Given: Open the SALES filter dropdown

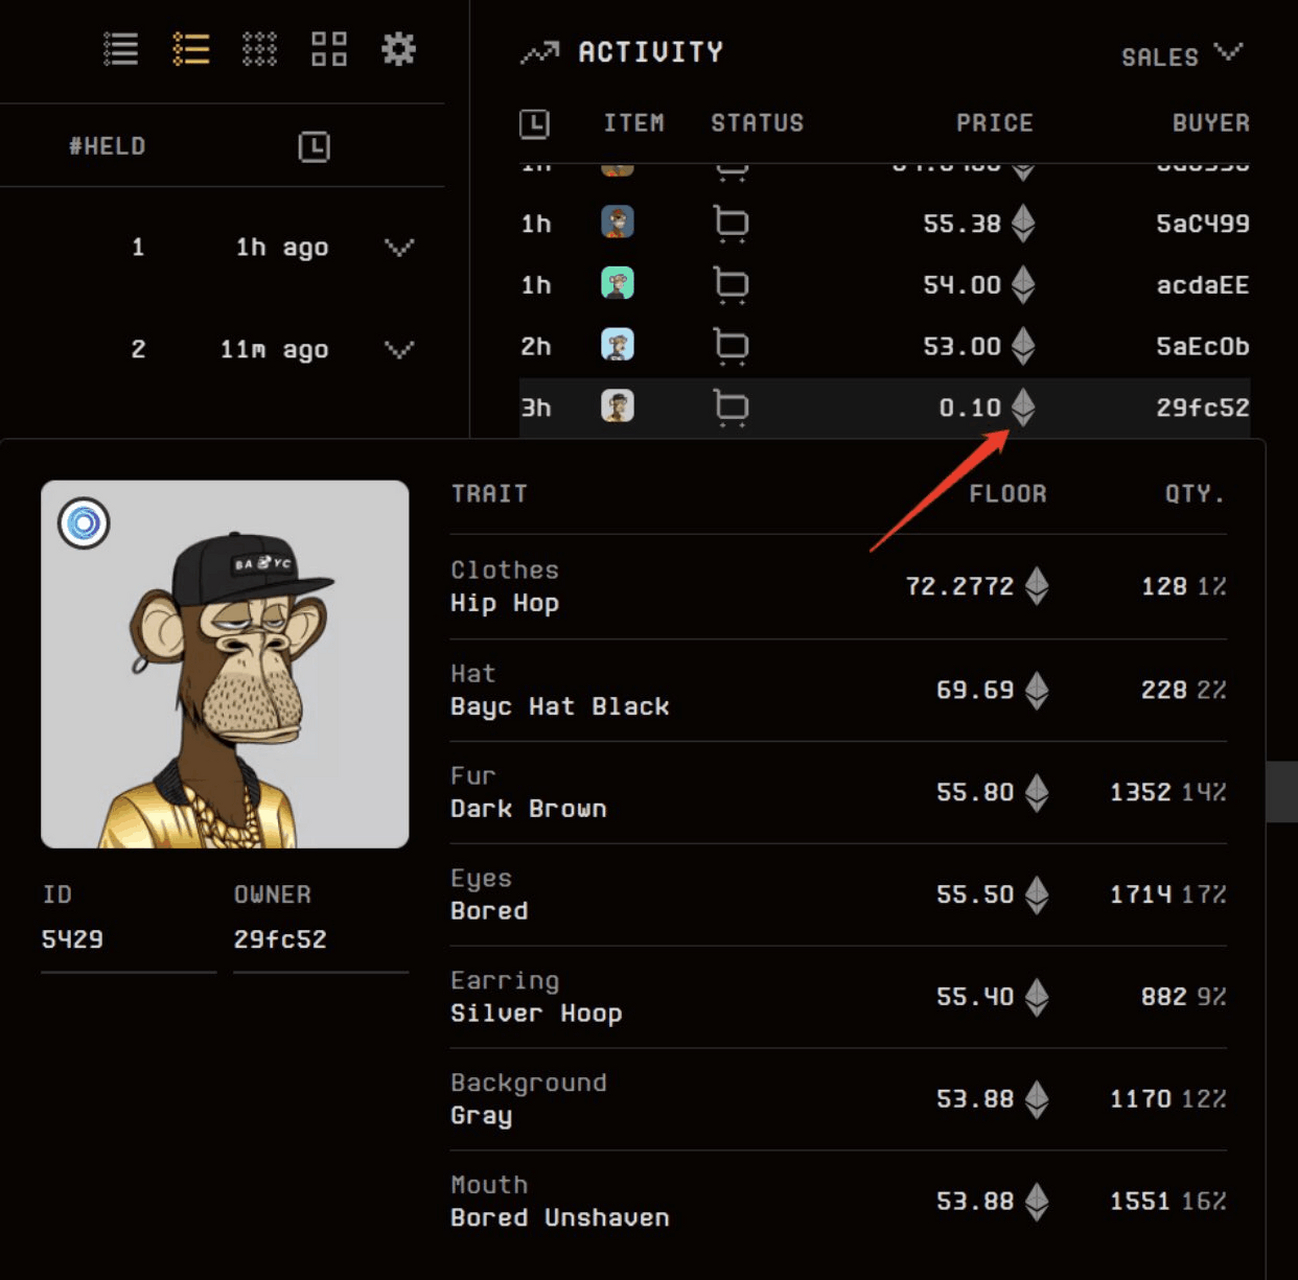Looking at the screenshot, I should point(1181,56).
